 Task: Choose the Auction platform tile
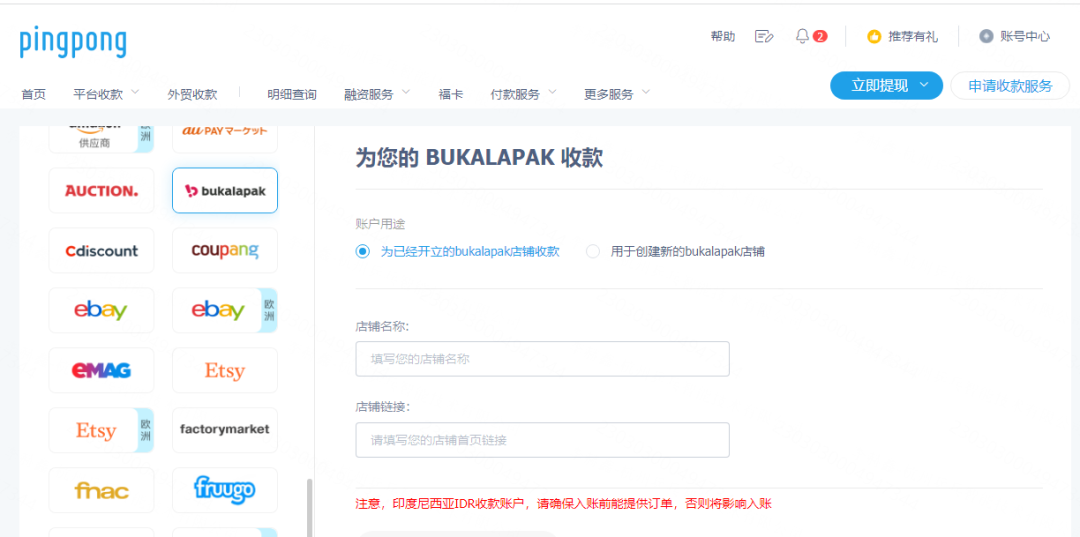coord(101,190)
